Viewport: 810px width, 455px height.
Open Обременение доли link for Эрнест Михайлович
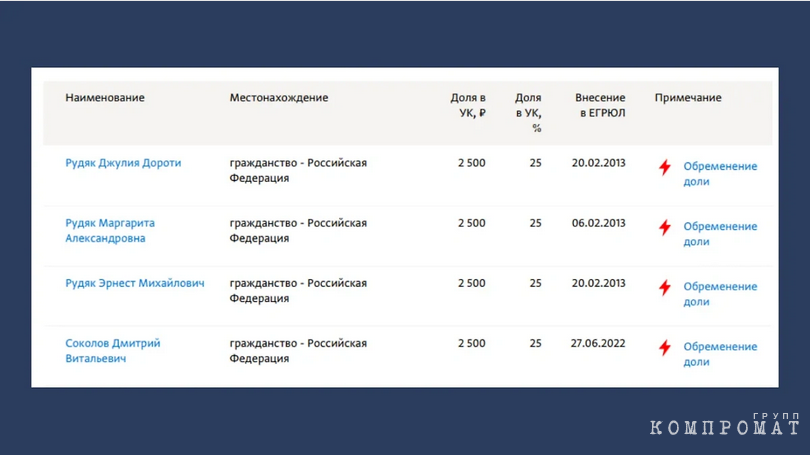click(720, 294)
